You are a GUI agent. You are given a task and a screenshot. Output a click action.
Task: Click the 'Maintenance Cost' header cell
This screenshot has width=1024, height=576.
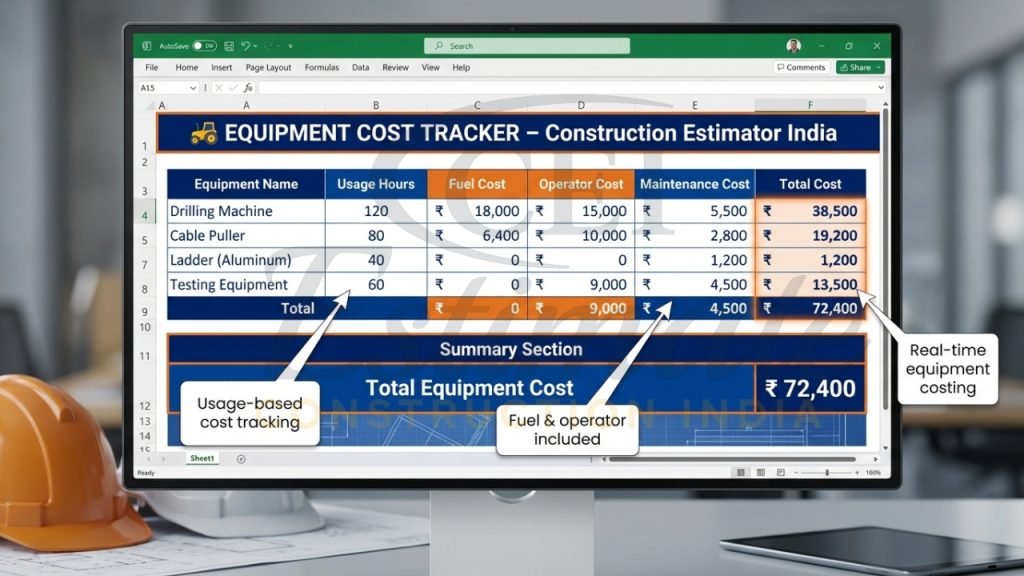point(694,184)
